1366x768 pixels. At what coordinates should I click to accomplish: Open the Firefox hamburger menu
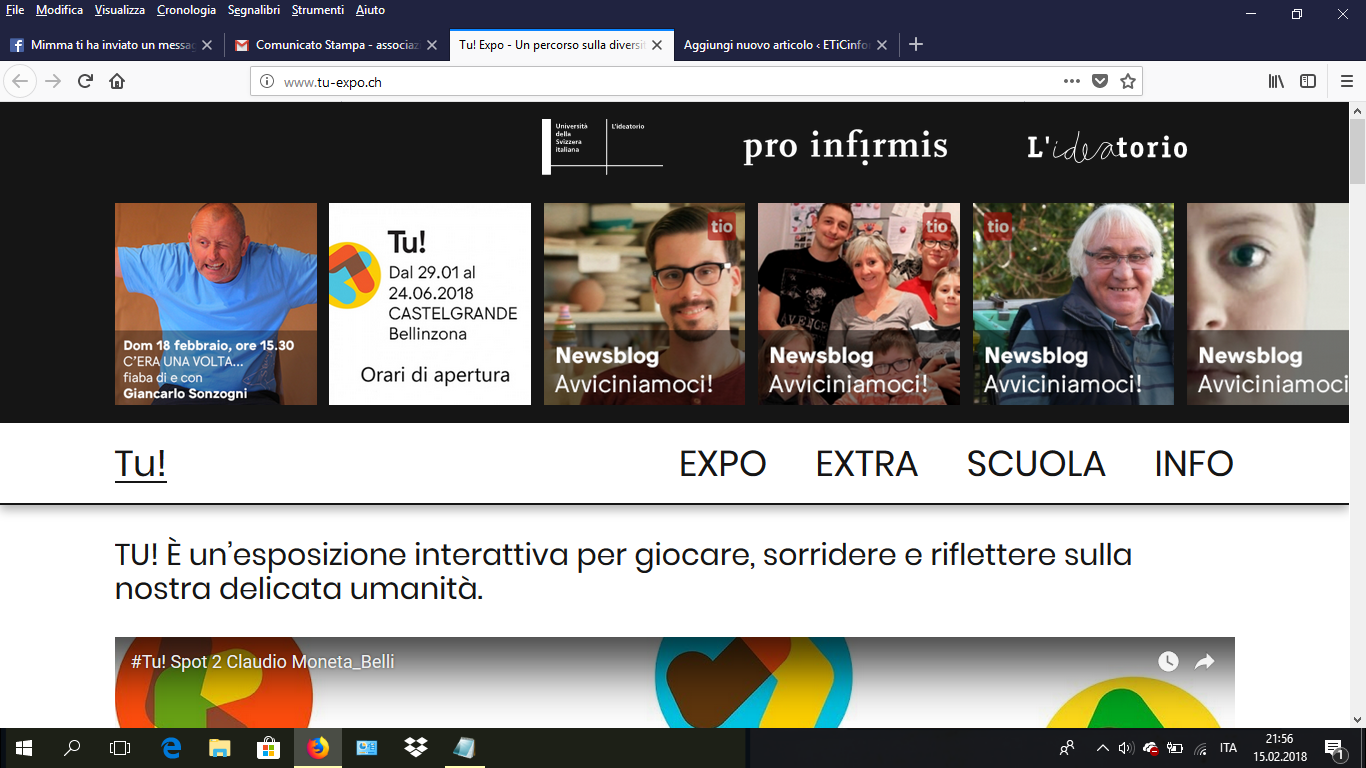tap(1347, 82)
